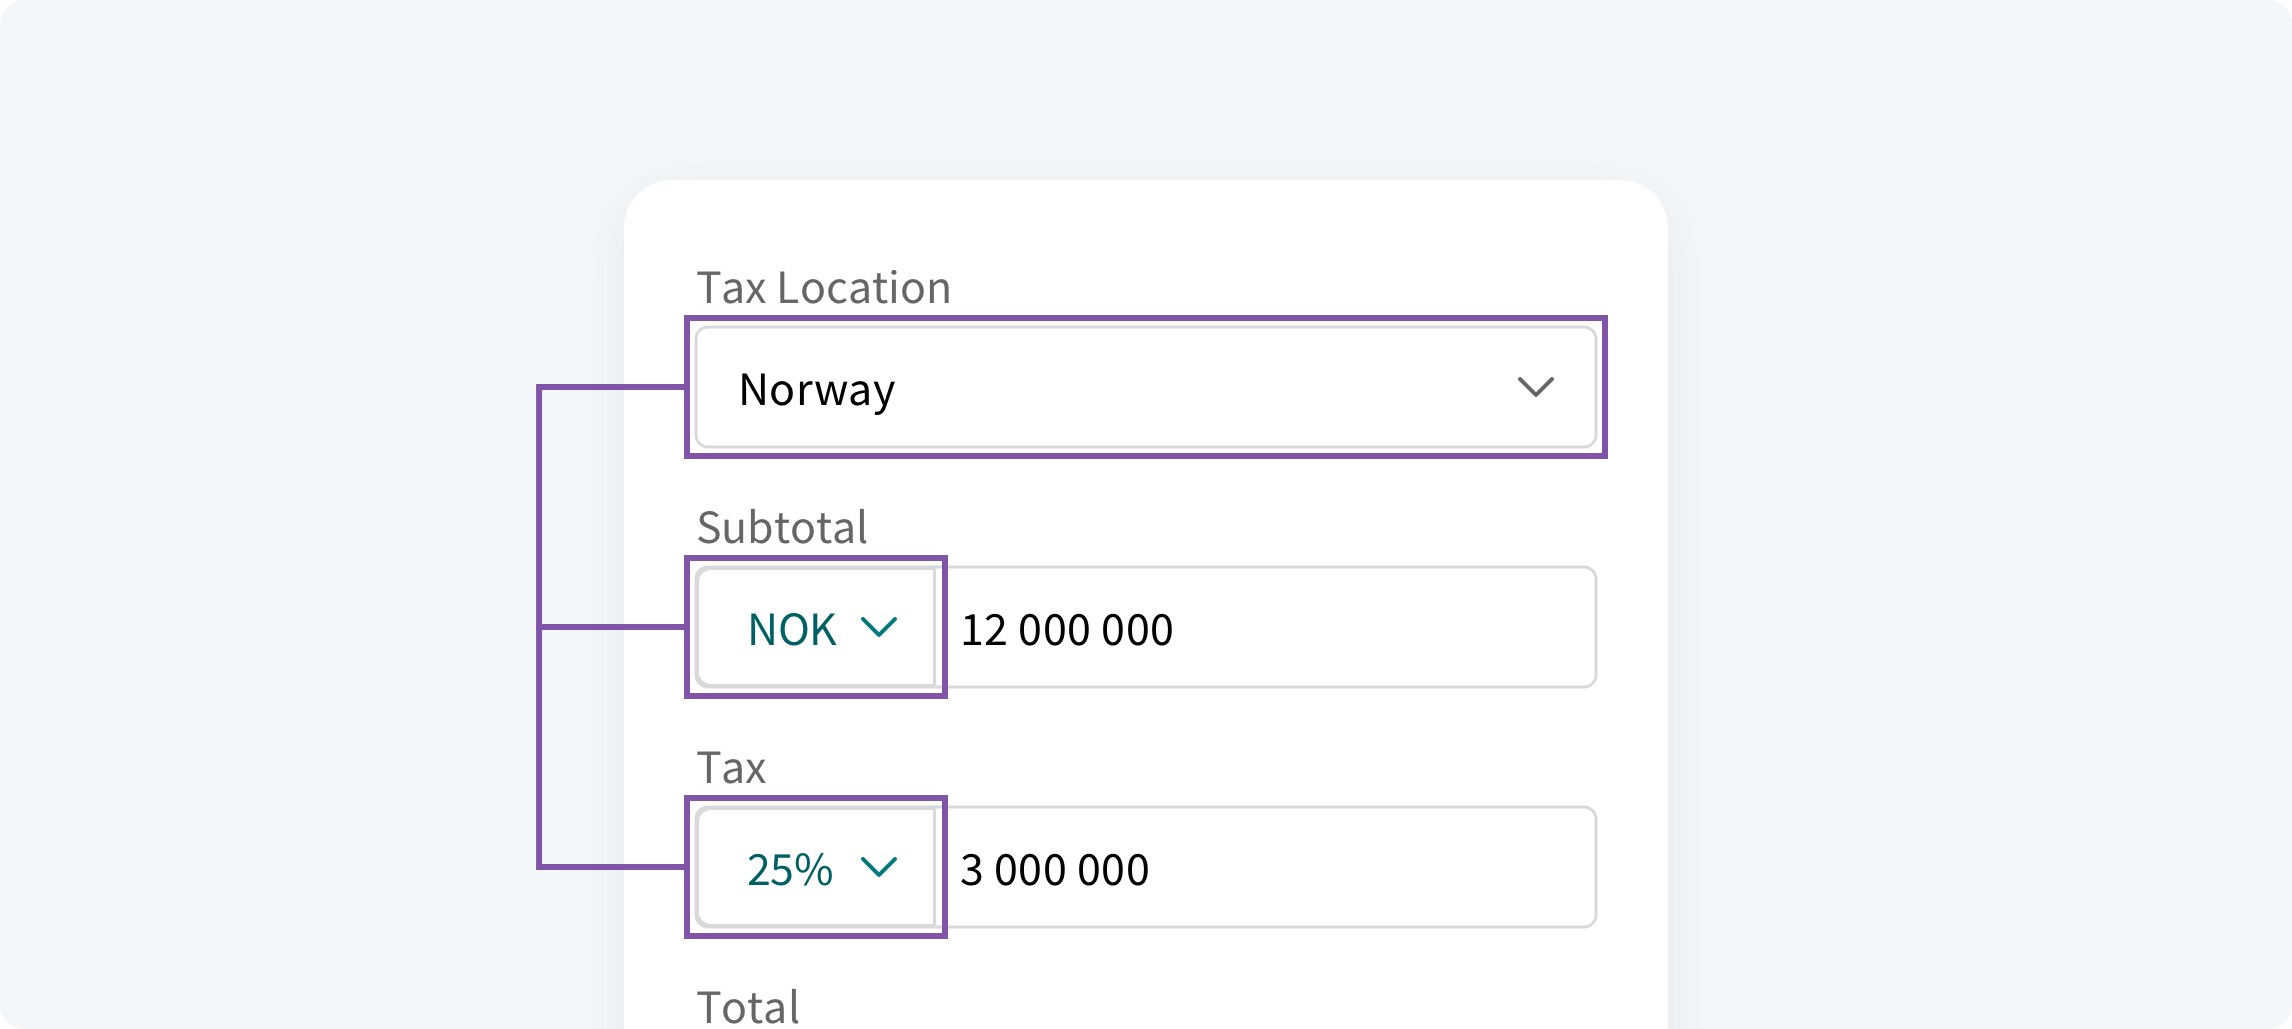Select the 'Norway' text in Tax Location
This screenshot has height=1029, width=2292.
point(816,389)
